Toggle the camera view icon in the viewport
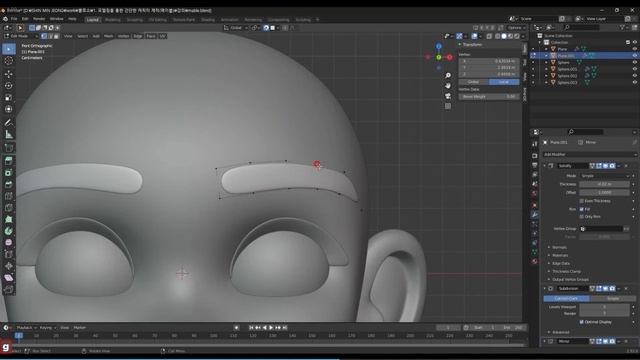 pyautogui.click(x=448, y=96)
